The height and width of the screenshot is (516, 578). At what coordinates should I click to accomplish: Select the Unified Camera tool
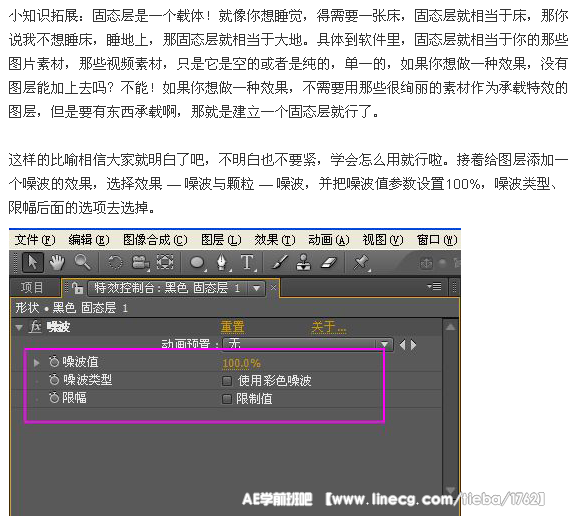tap(141, 263)
